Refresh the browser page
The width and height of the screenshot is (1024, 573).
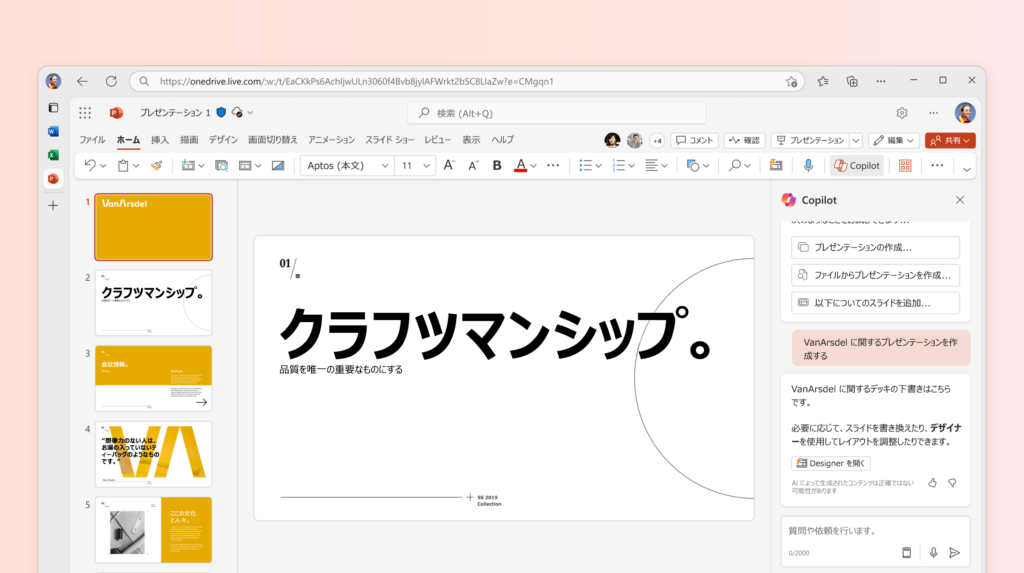tap(111, 81)
